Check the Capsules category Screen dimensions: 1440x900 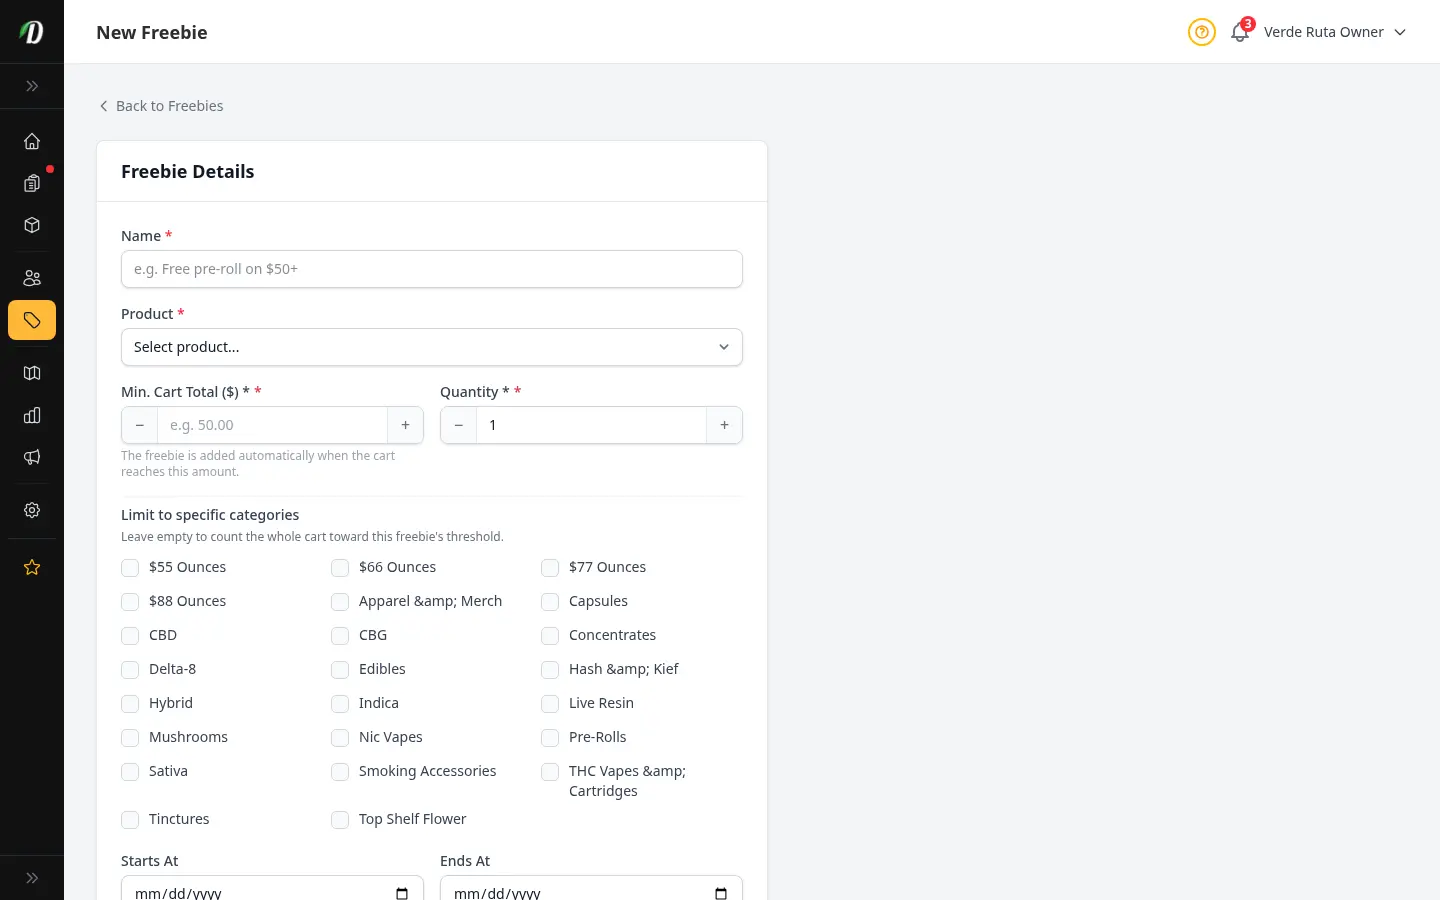coord(550,602)
